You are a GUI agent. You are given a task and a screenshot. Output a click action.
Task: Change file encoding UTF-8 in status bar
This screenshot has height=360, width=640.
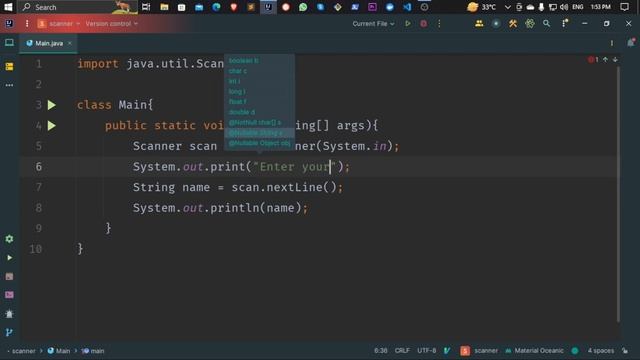pos(427,351)
